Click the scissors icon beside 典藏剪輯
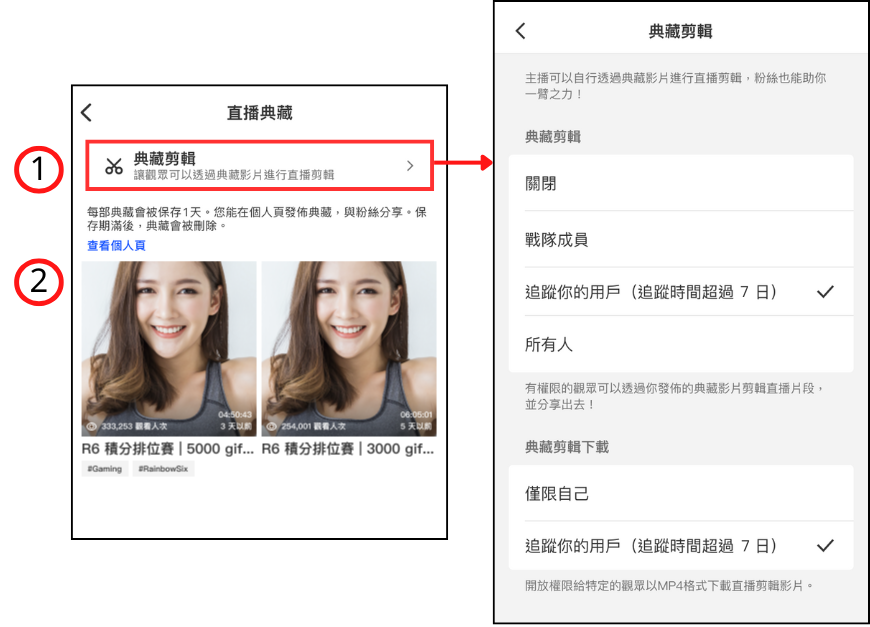Screen dimensions: 870x627 point(114,166)
